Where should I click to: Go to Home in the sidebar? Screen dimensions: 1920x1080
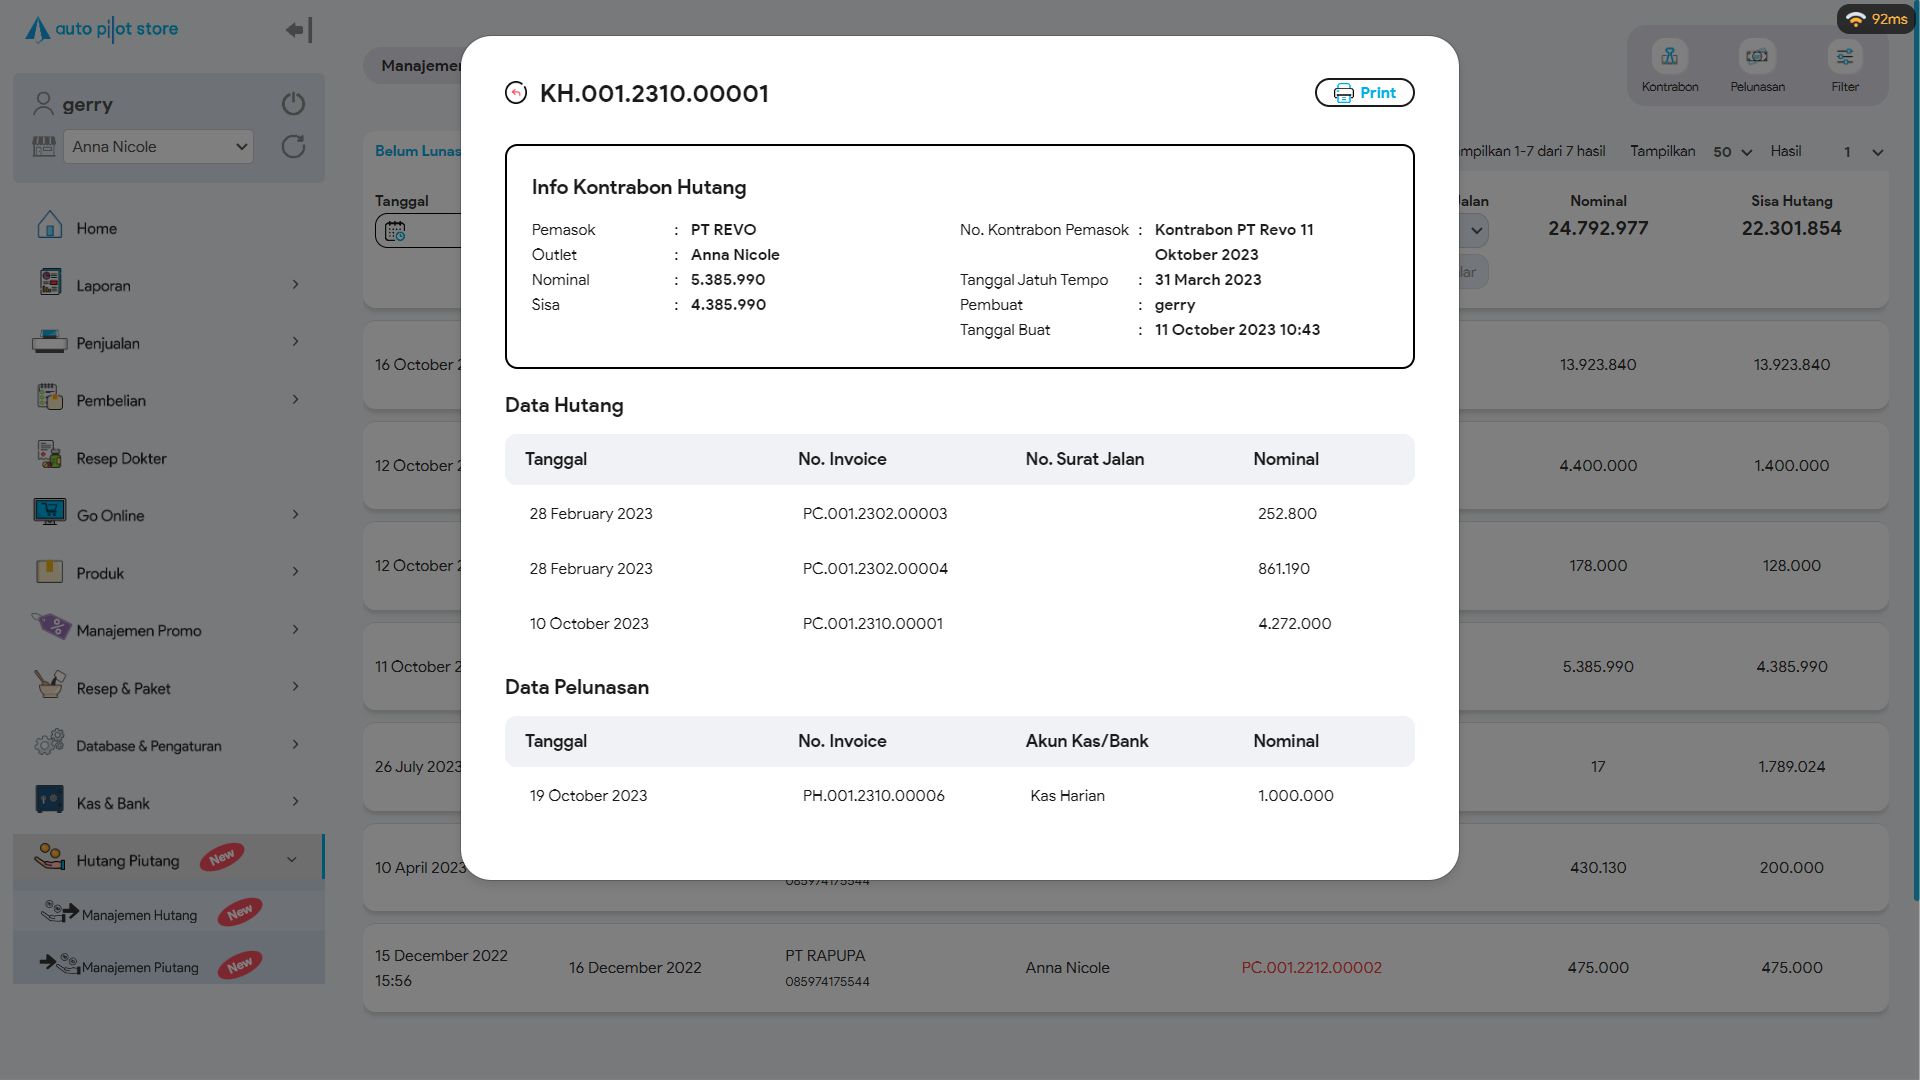tap(96, 228)
